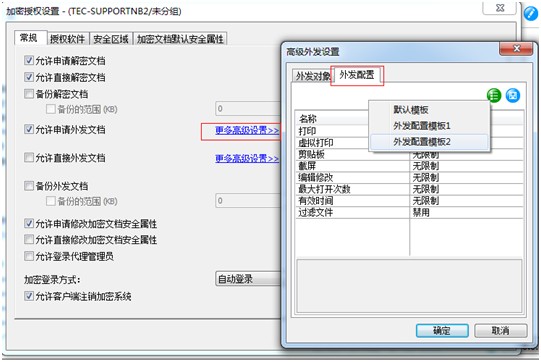This screenshot has width=541, height=362.
Task: Switch to the 常规 tab
Action: point(29,38)
